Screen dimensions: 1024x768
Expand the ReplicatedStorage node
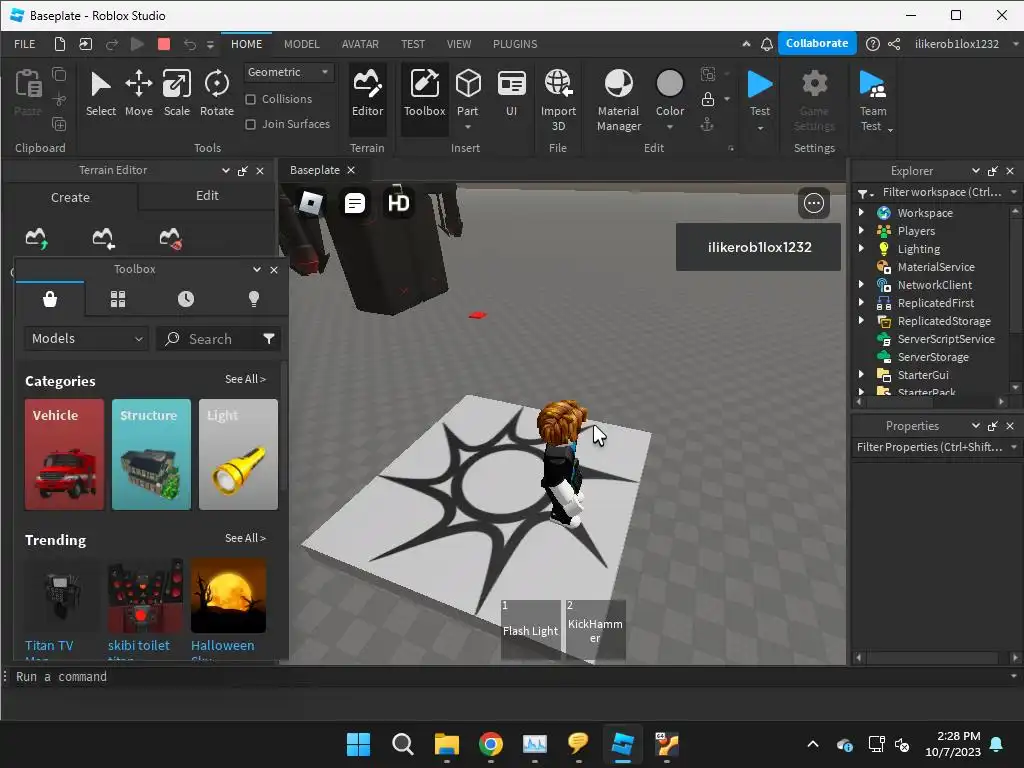pyautogui.click(x=861, y=321)
